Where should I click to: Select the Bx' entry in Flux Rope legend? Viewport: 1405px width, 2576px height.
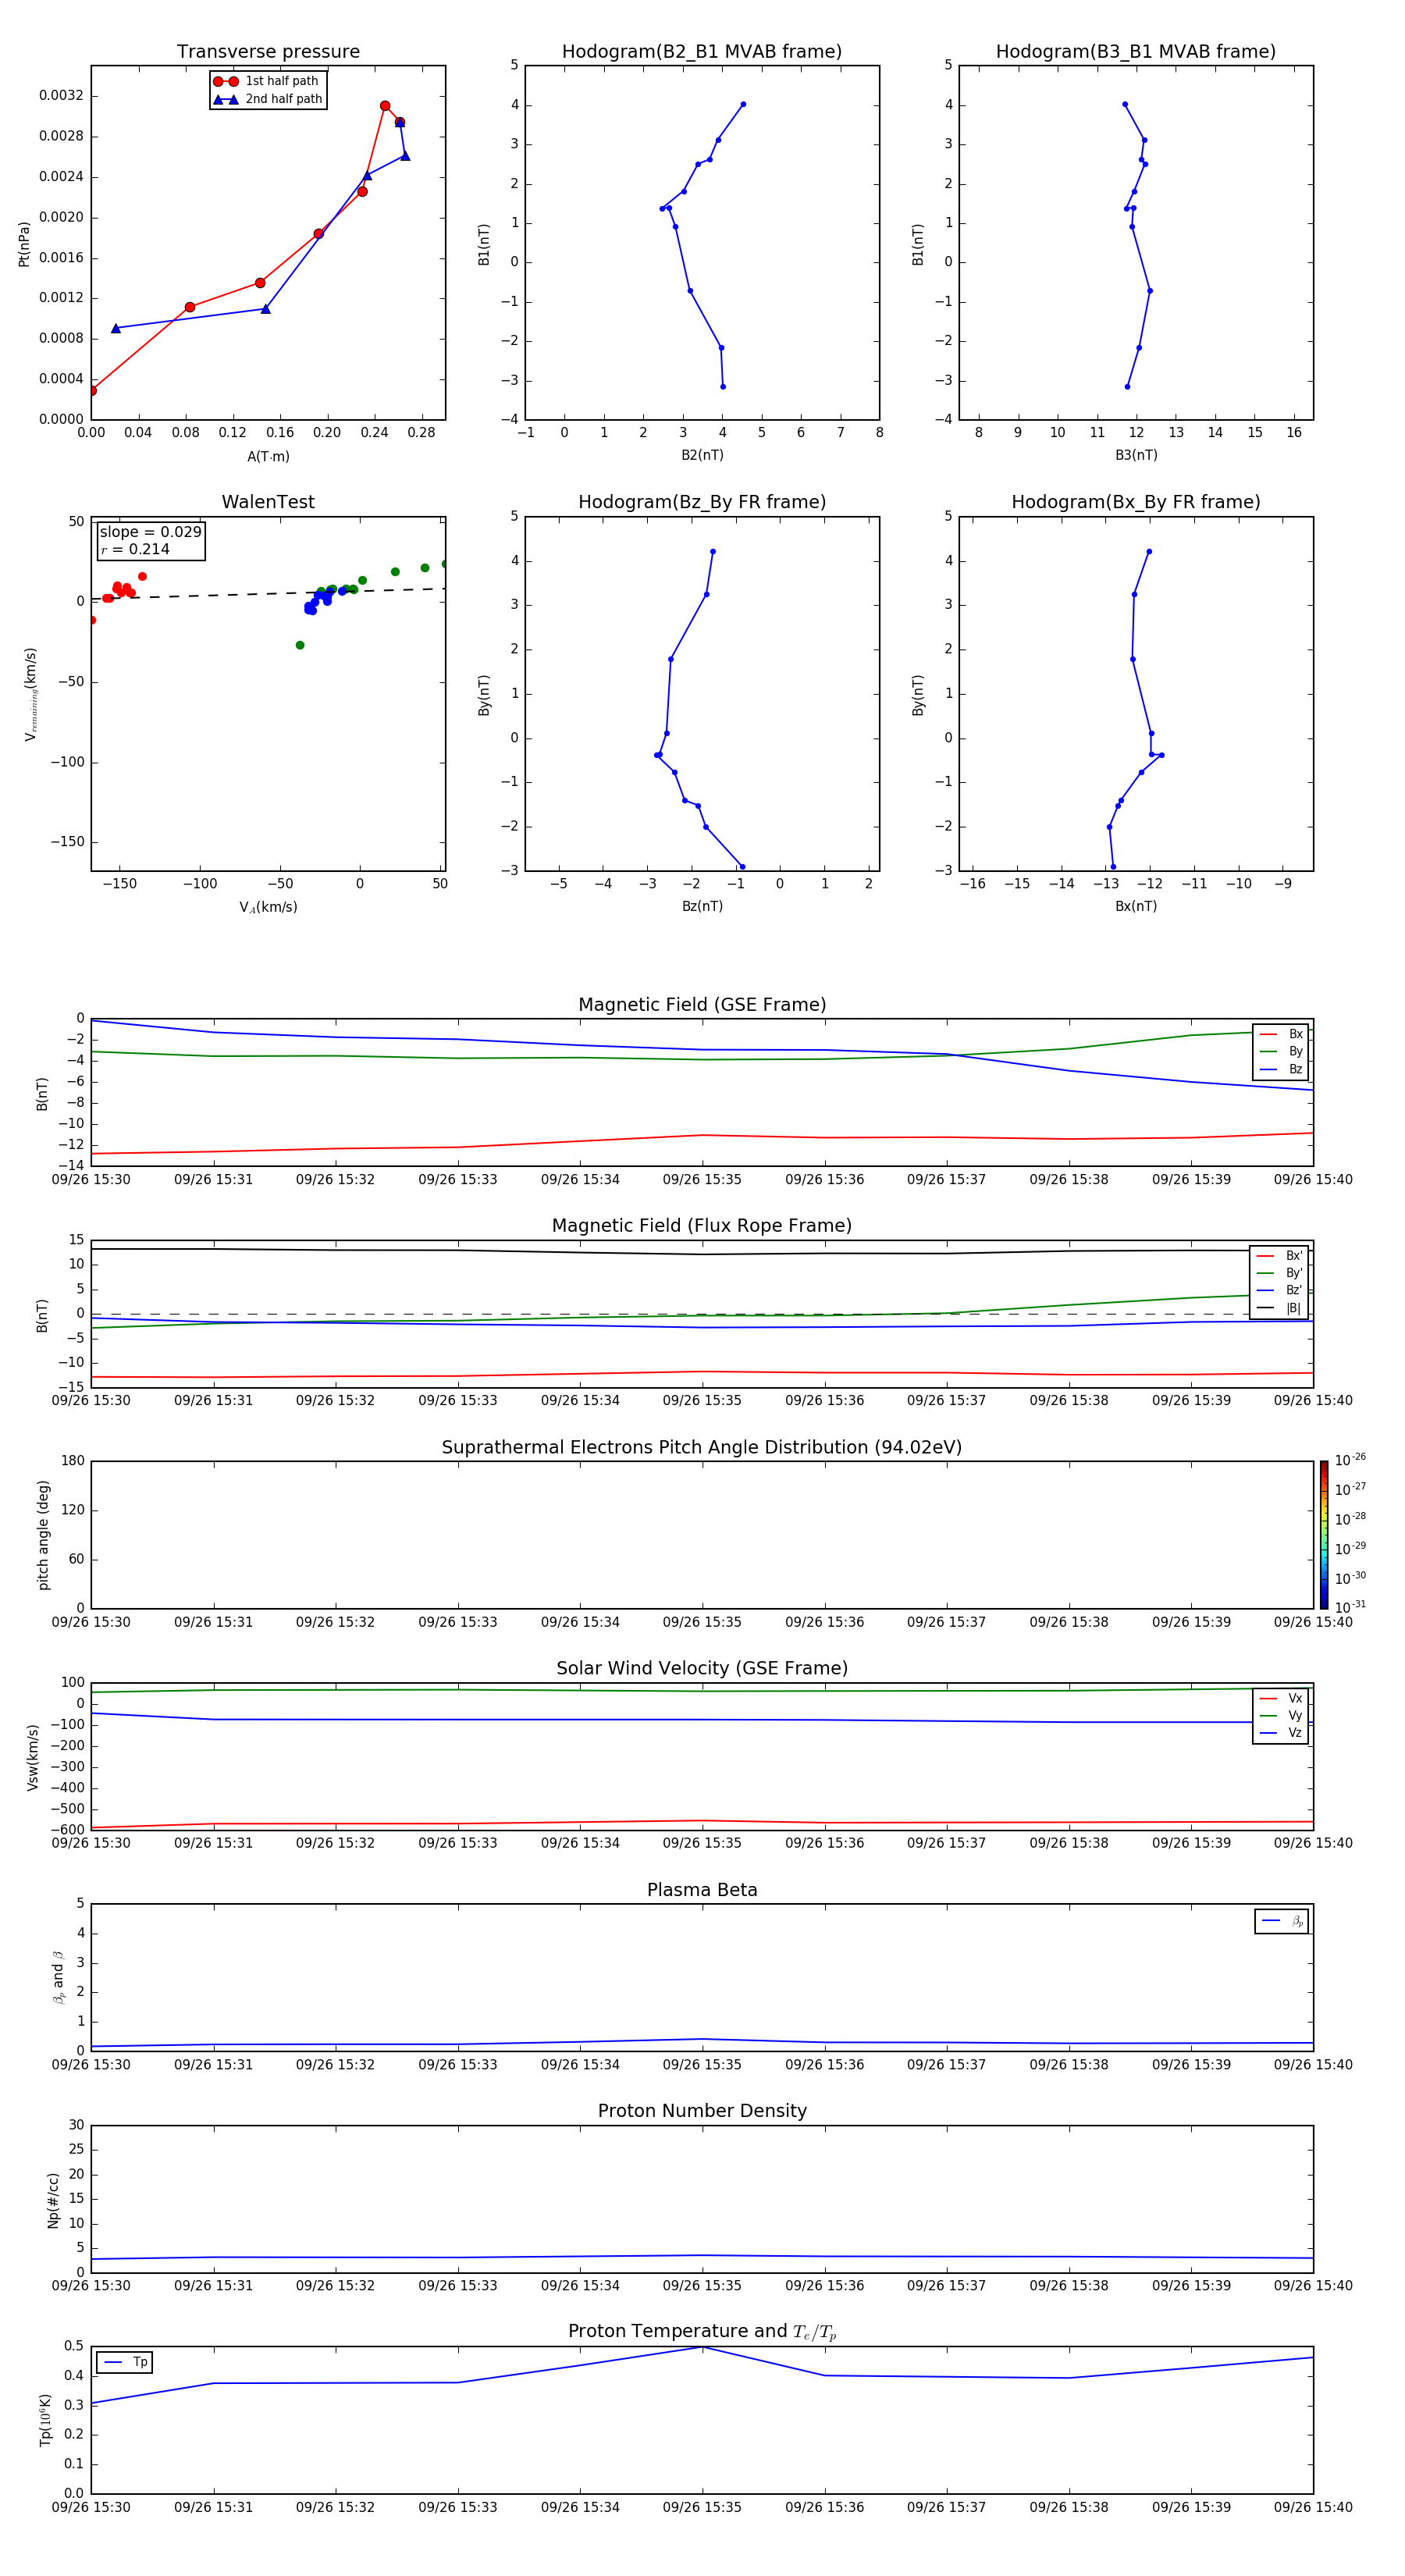[x=1280, y=1256]
